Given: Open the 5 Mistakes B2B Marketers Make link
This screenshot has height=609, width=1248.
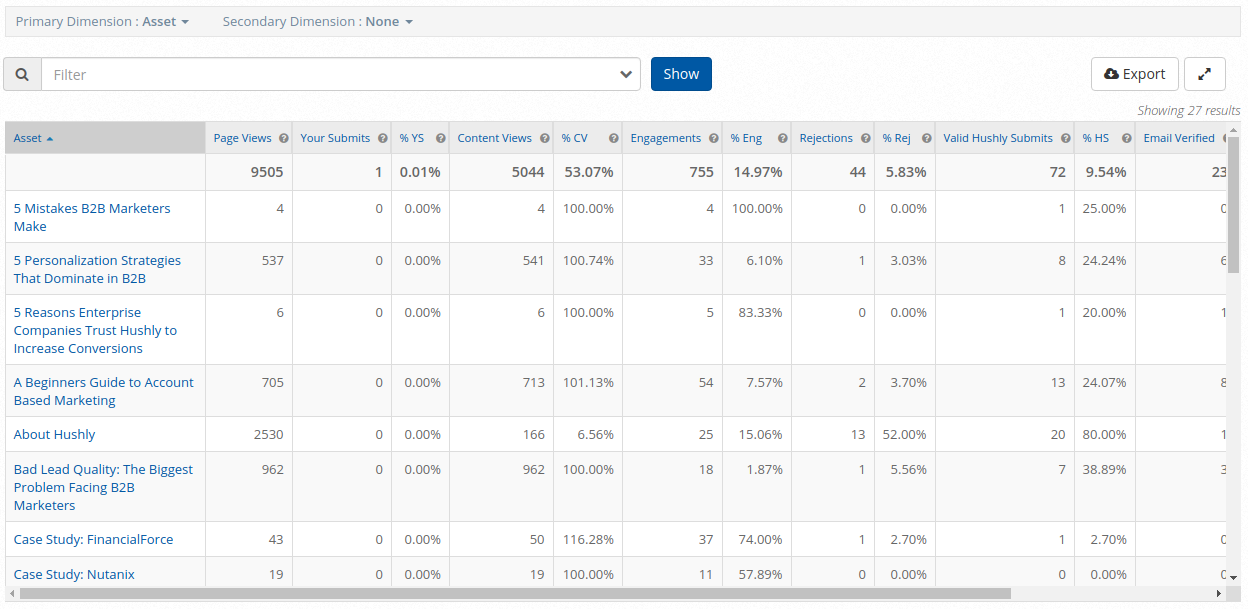Looking at the screenshot, I should pos(92,217).
